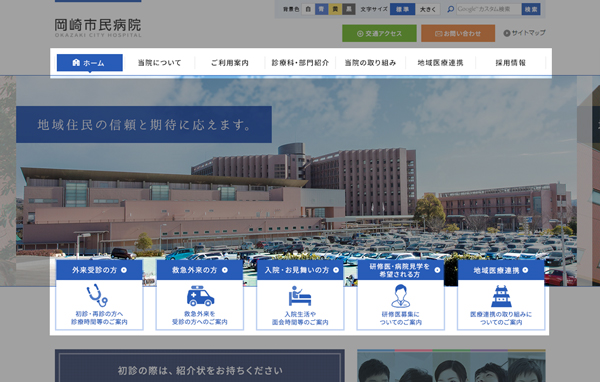
Task: Click the 入院生活や面会時間等のご案内 text
Action: click(300, 318)
